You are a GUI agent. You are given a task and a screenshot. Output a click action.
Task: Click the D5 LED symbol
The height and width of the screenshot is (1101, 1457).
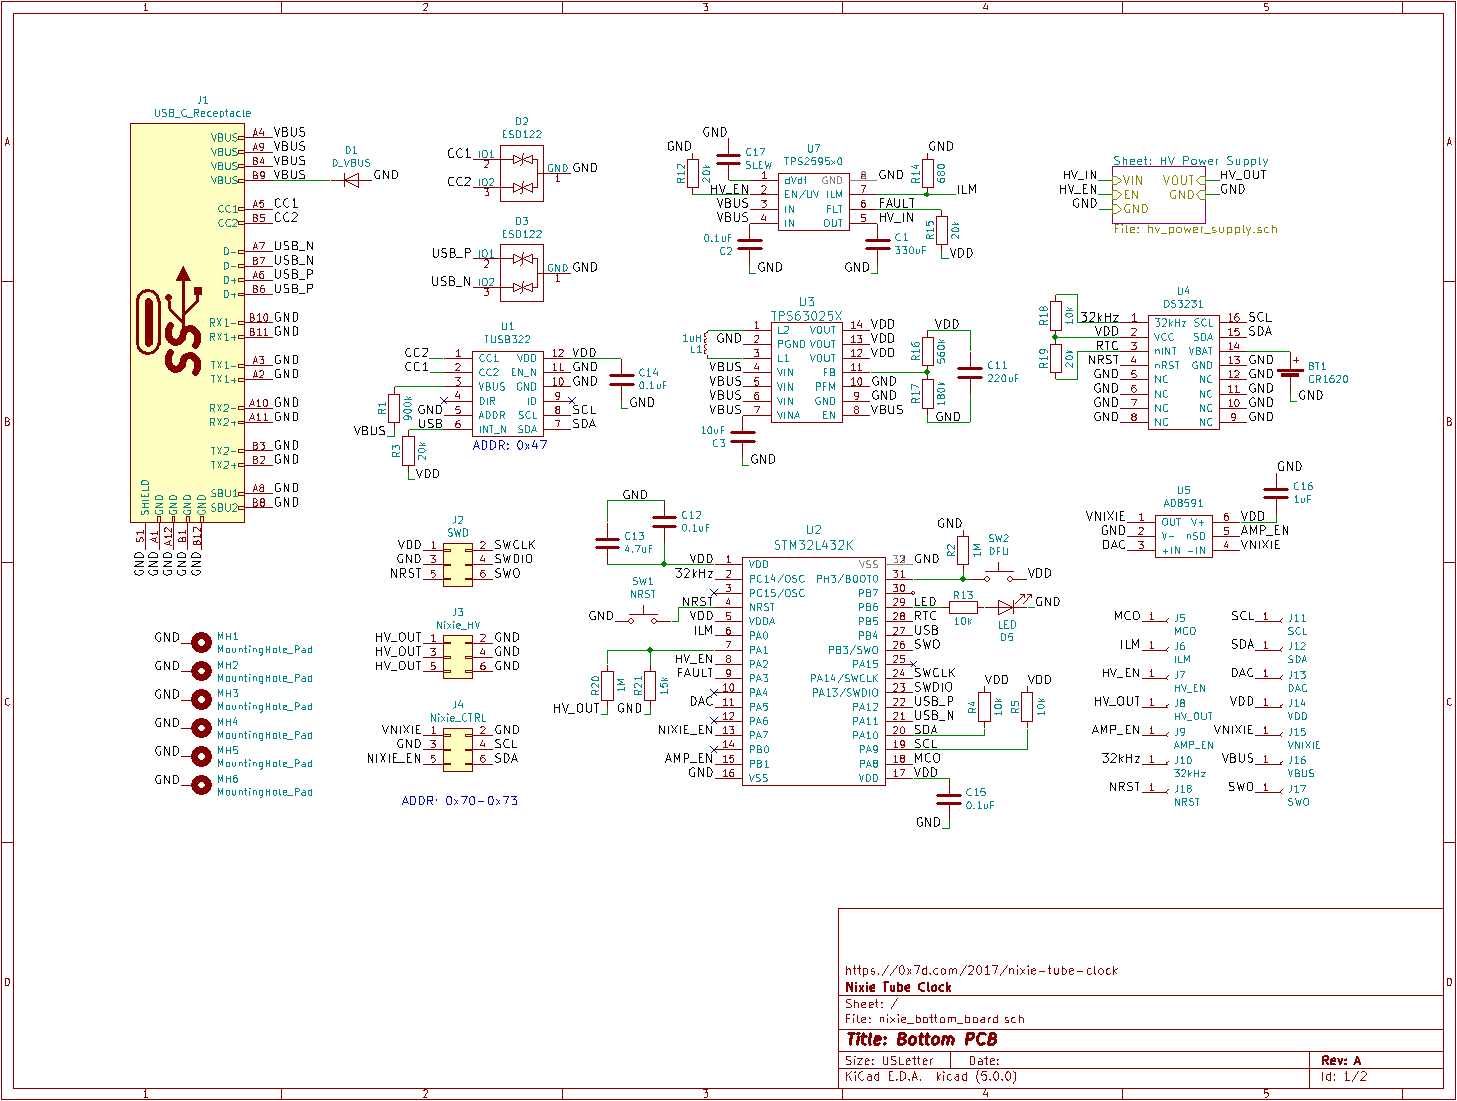tap(1007, 606)
